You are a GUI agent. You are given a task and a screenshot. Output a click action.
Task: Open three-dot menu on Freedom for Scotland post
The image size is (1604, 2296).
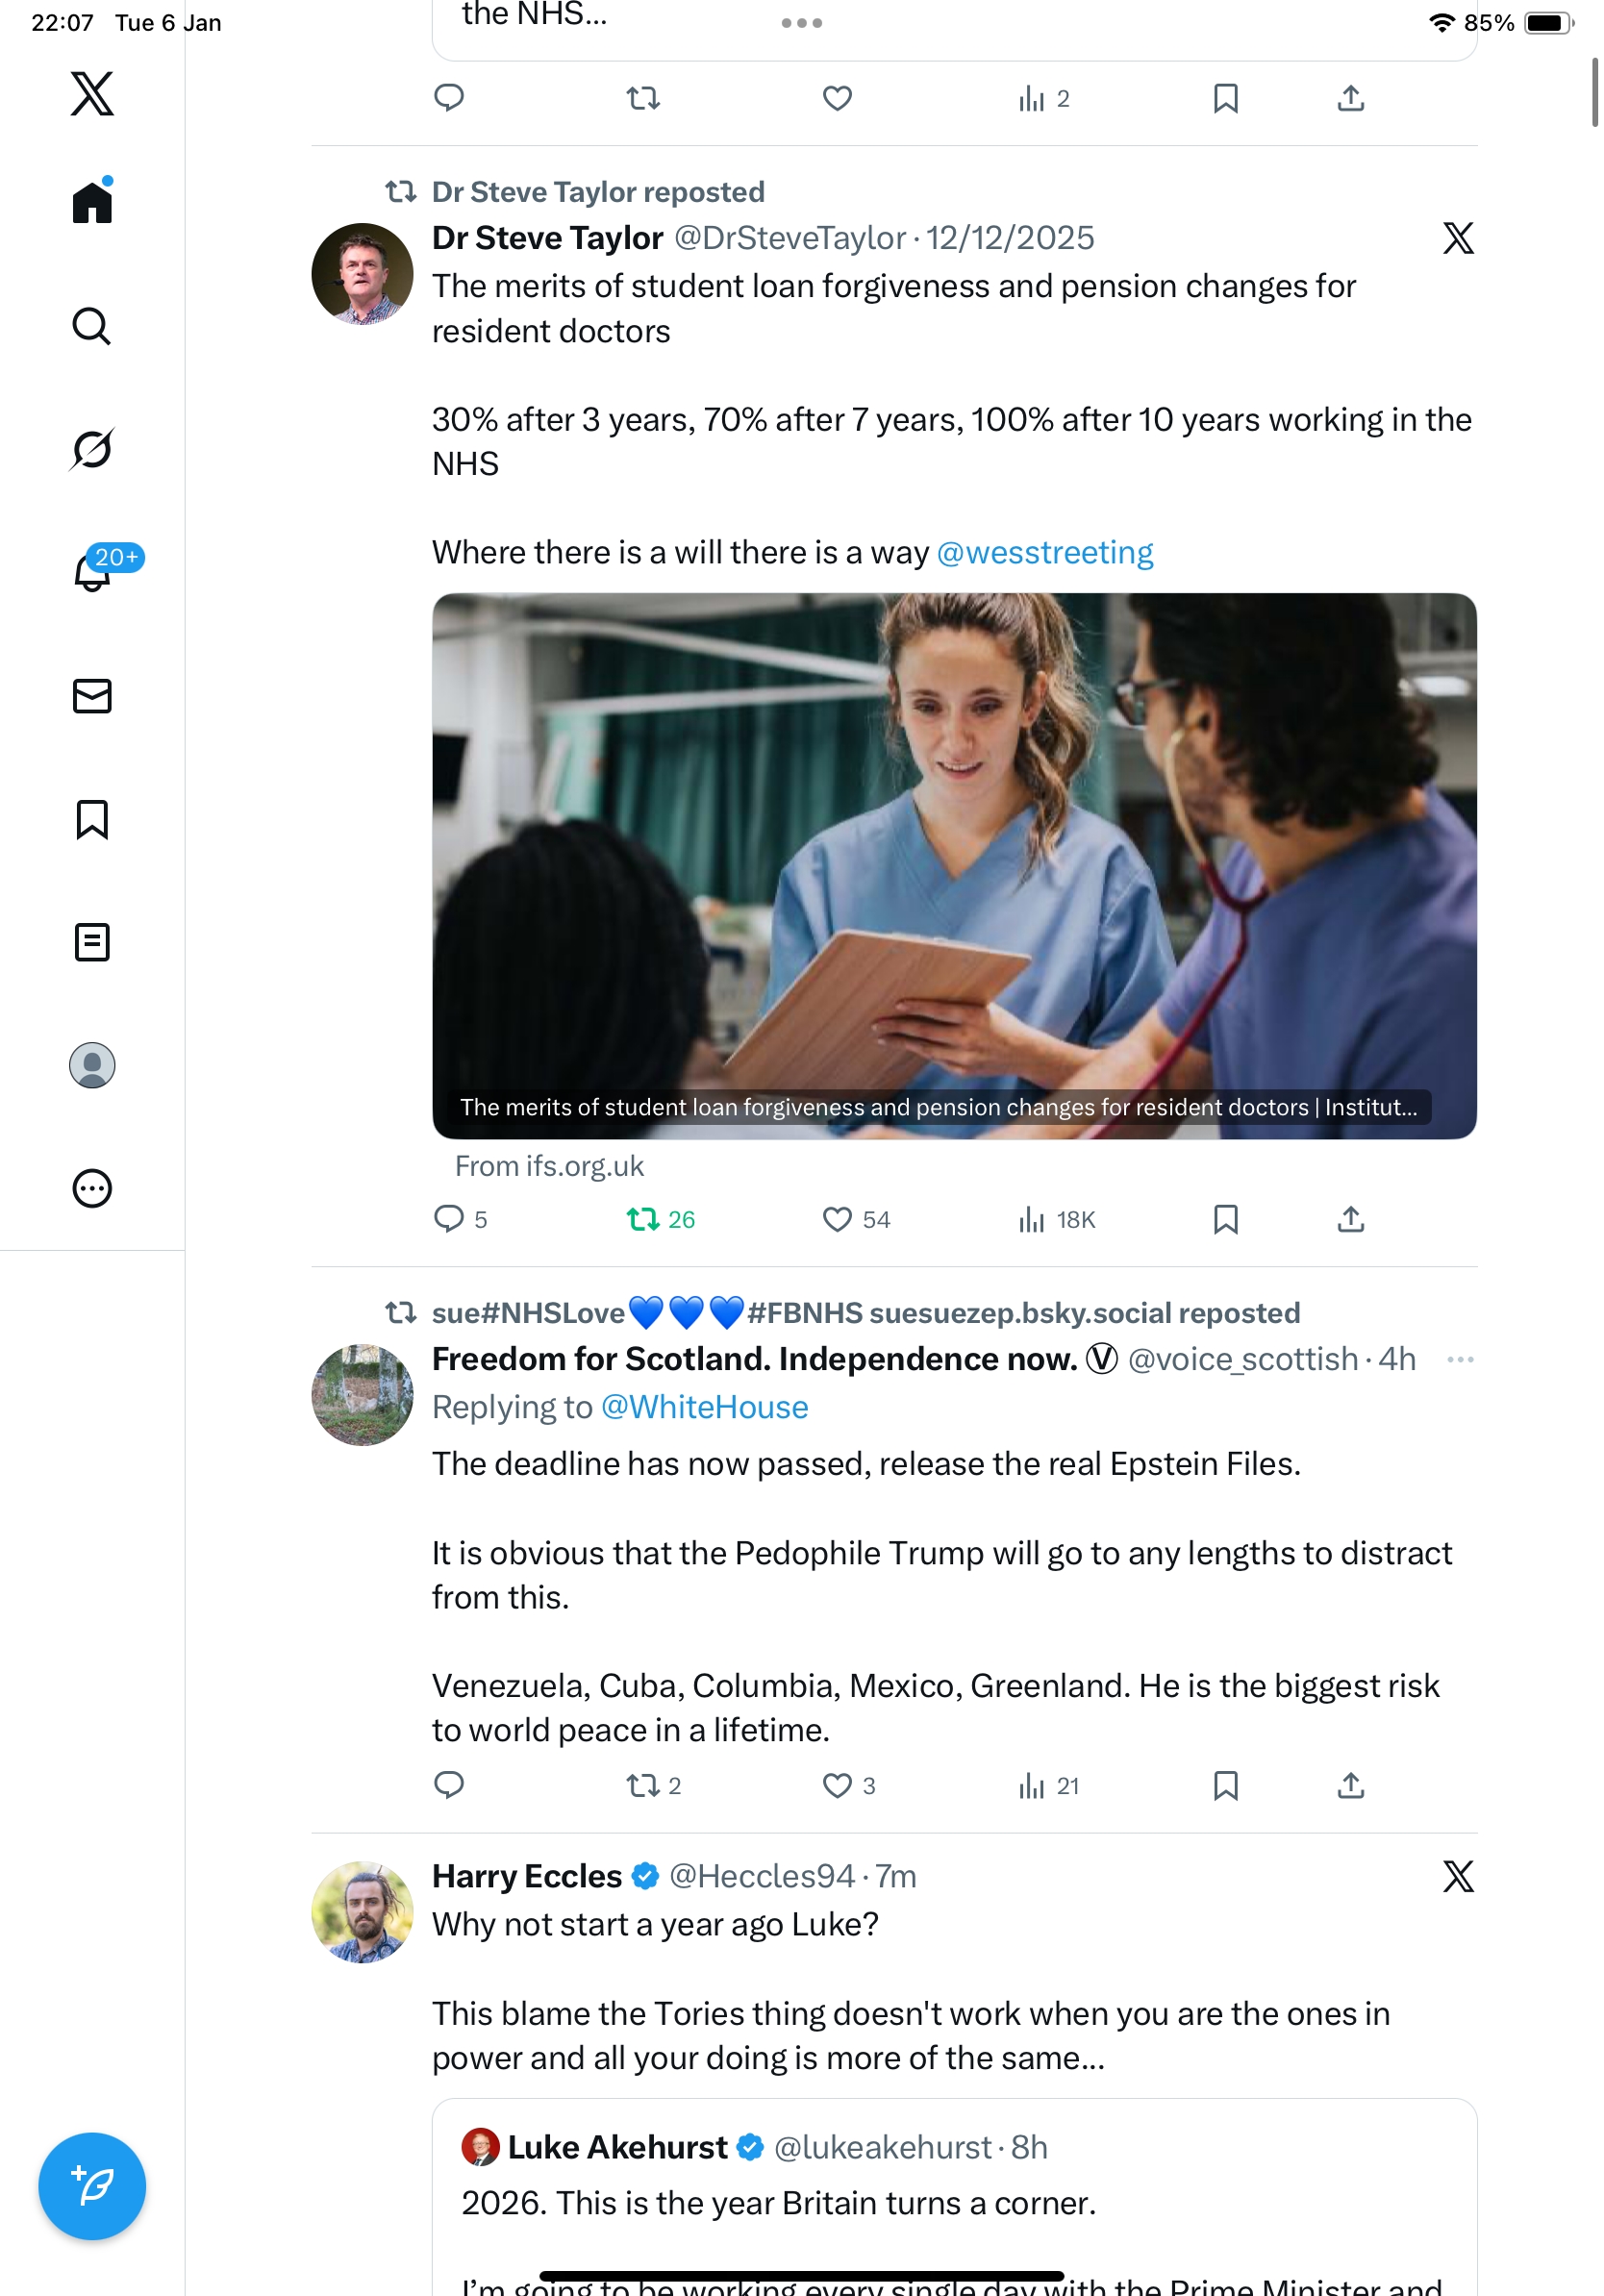click(x=1460, y=1359)
